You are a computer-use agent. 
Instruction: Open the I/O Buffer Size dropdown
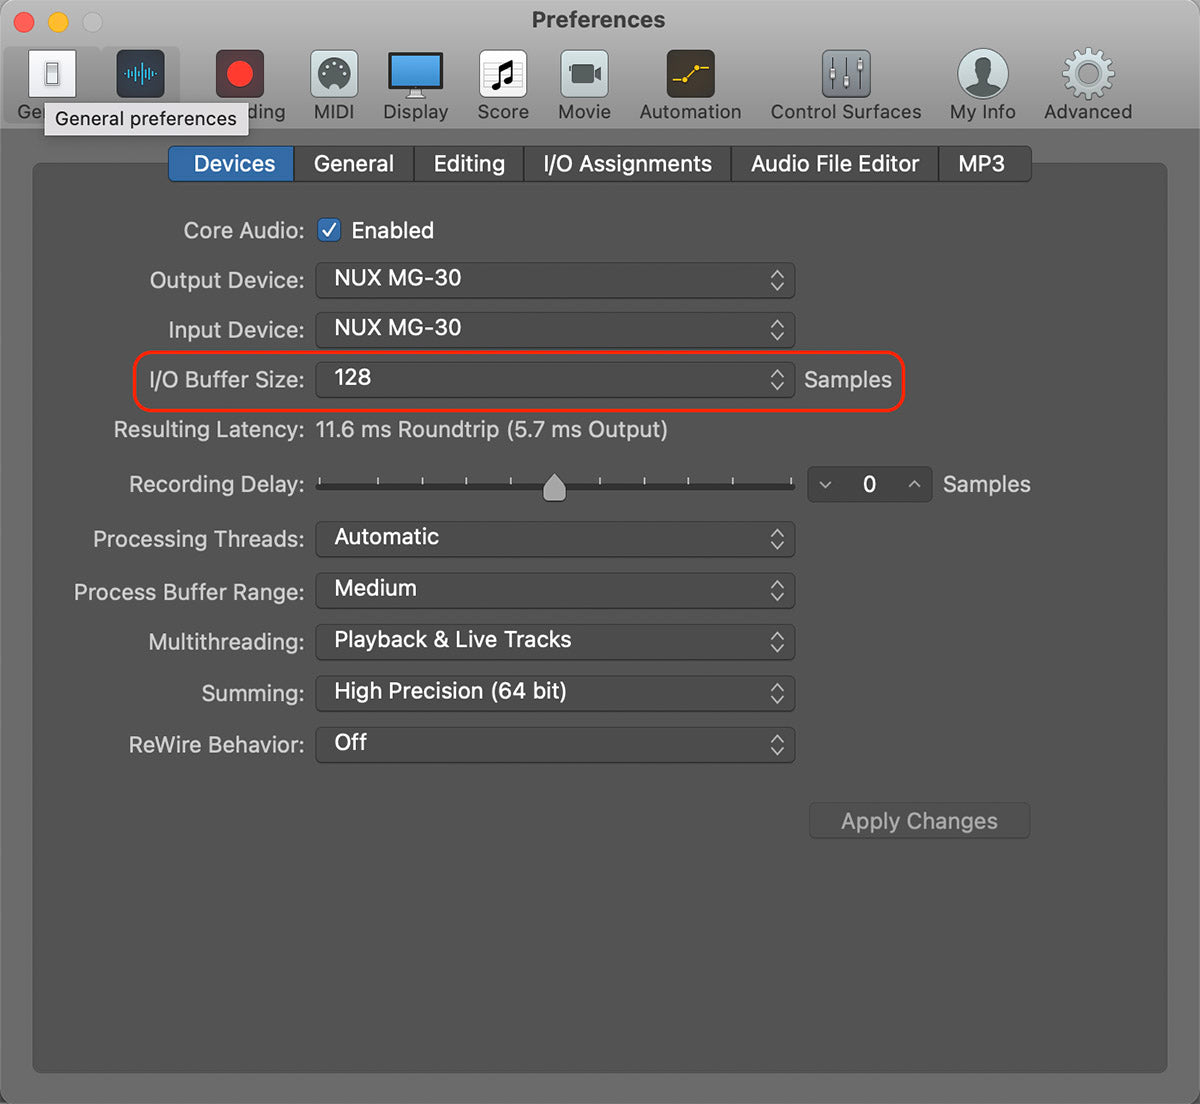[x=555, y=379]
